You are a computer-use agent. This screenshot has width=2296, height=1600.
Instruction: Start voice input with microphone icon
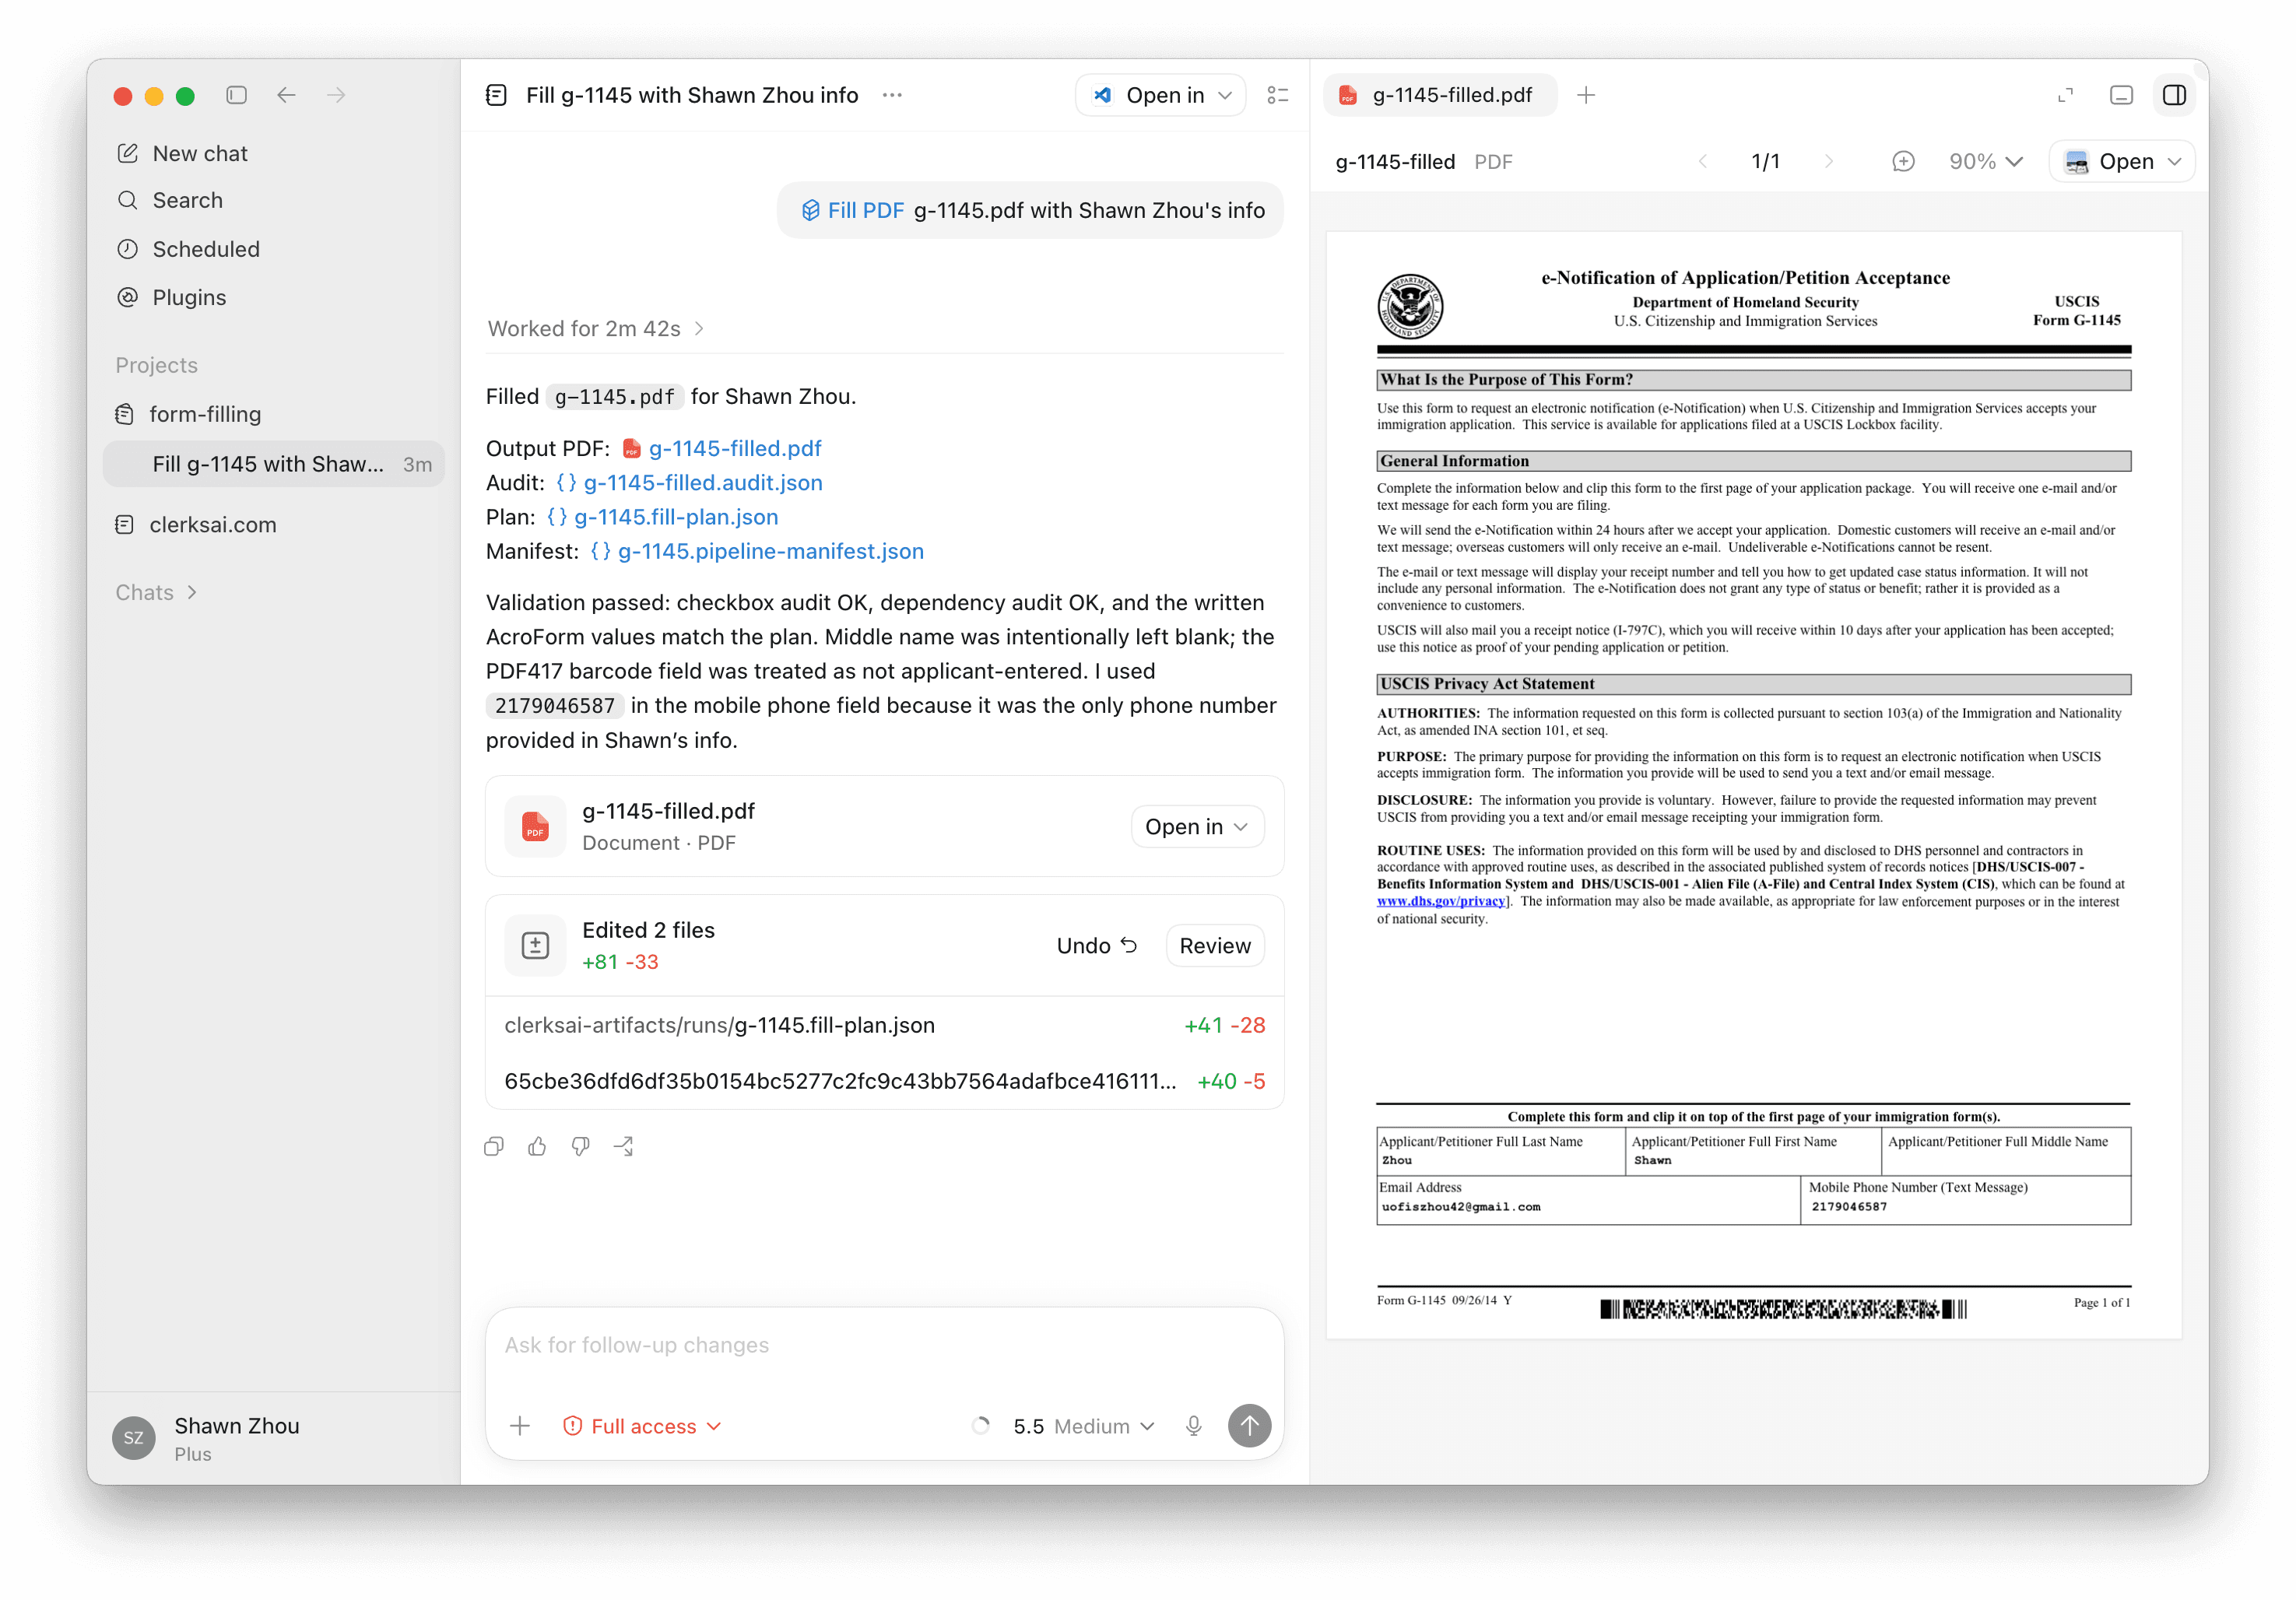coord(1194,1426)
